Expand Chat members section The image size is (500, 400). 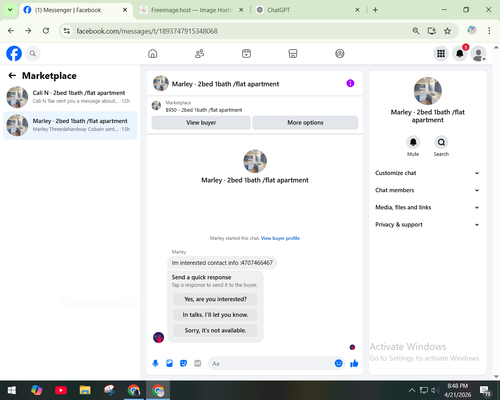pos(427,190)
